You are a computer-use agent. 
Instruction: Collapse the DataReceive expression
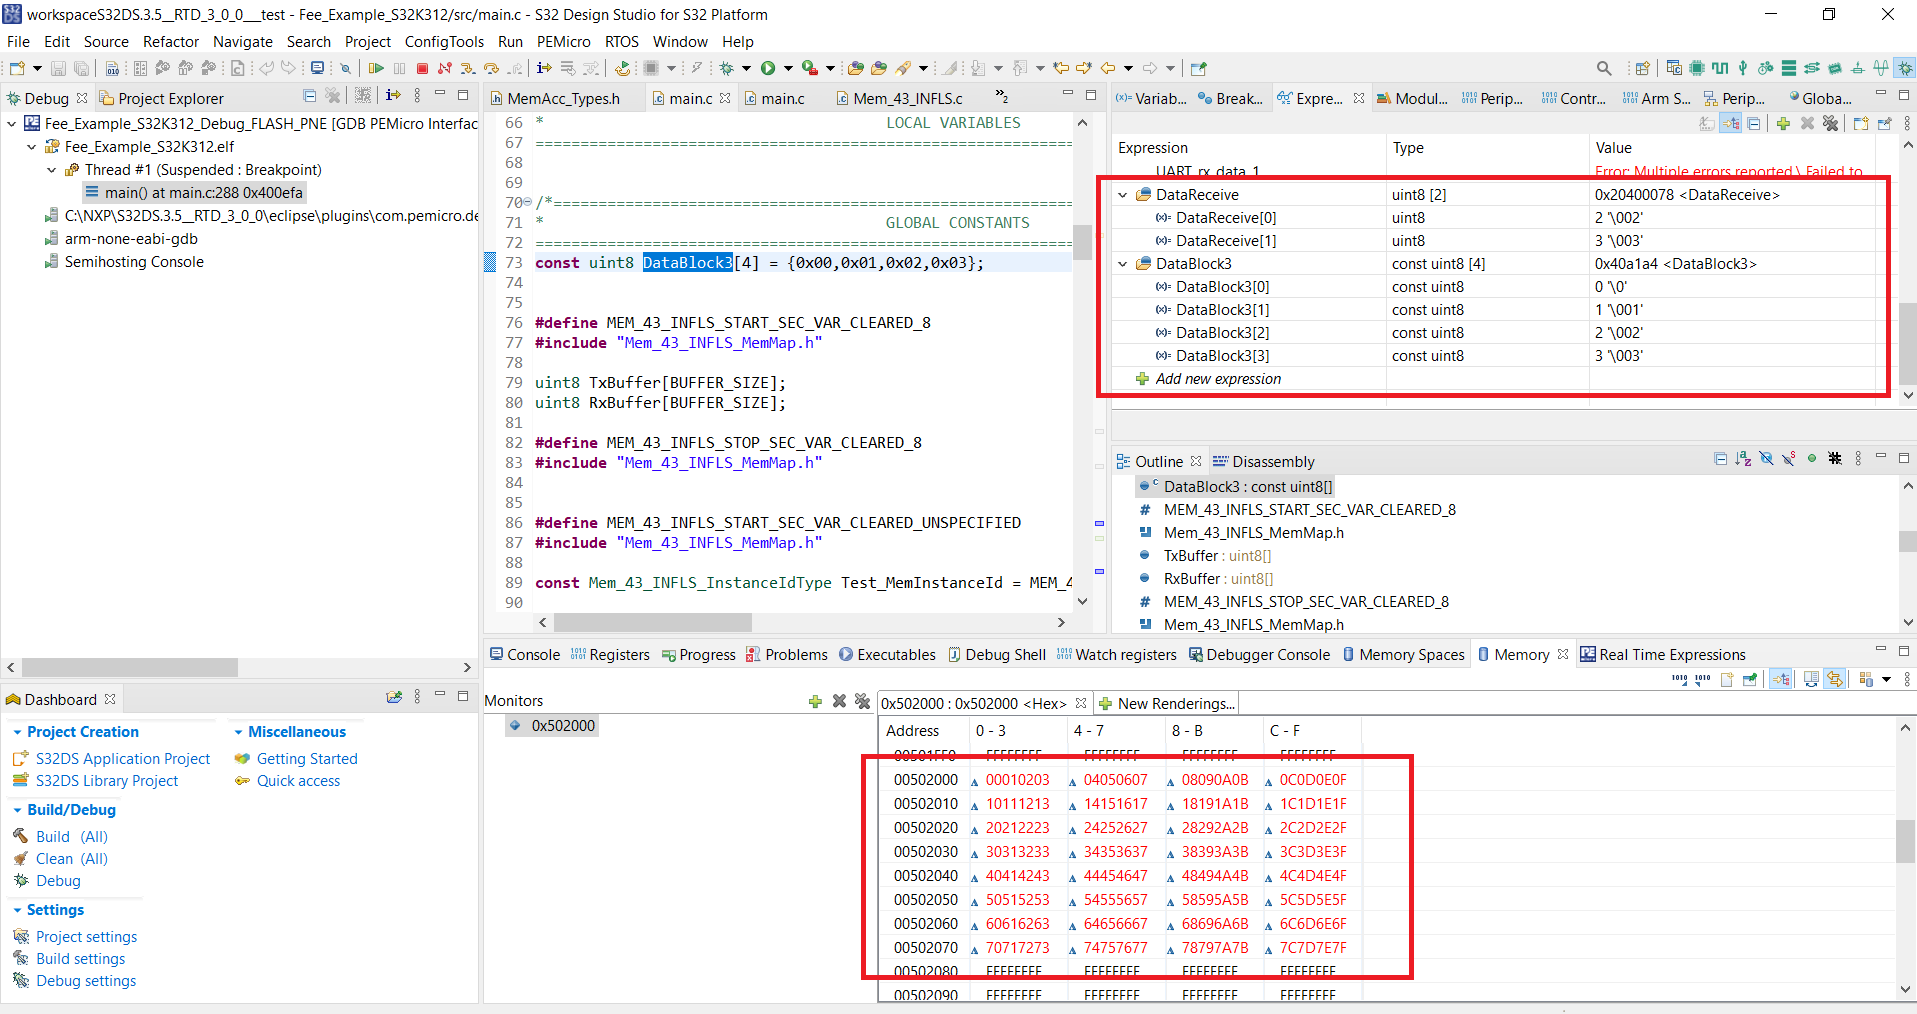(x=1121, y=194)
